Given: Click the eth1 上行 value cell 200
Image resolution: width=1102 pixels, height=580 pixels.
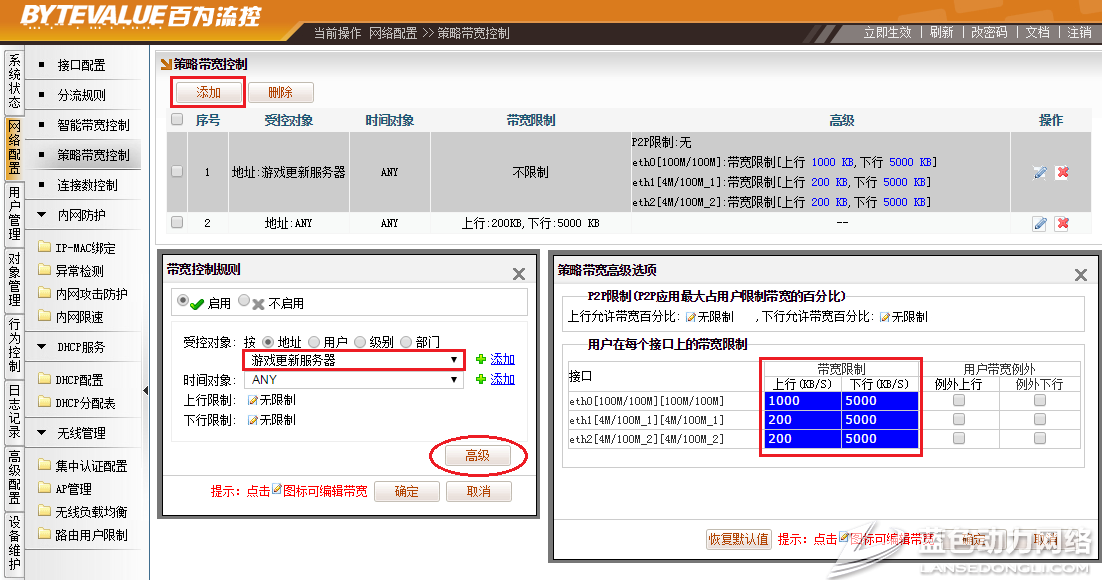Looking at the screenshot, I should click(802, 420).
